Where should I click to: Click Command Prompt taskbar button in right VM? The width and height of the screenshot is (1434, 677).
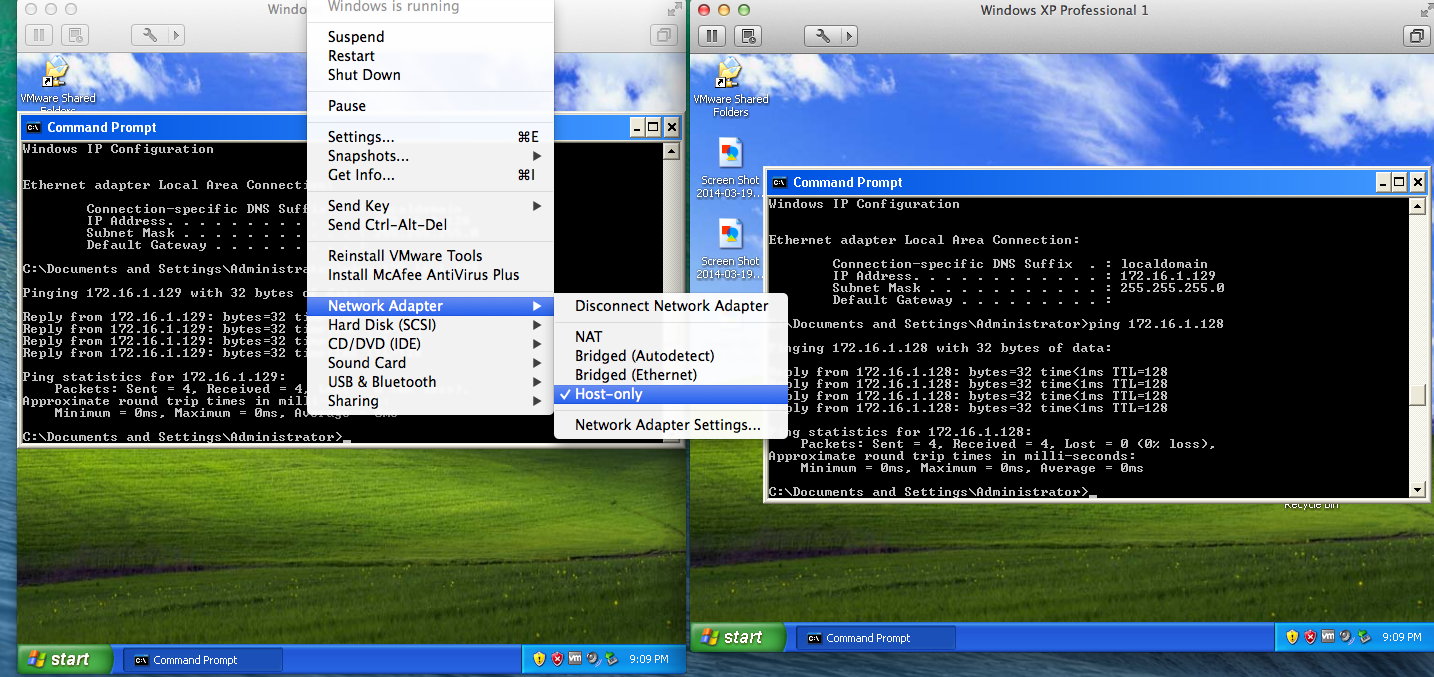click(876, 638)
